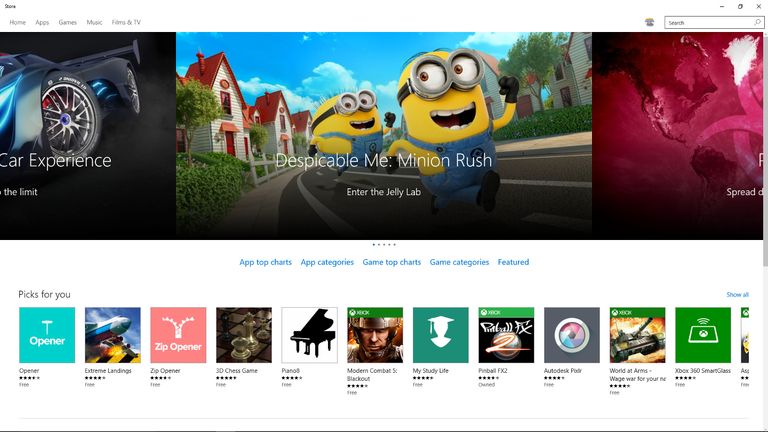Open the 3D Chess Game icon

click(x=244, y=335)
